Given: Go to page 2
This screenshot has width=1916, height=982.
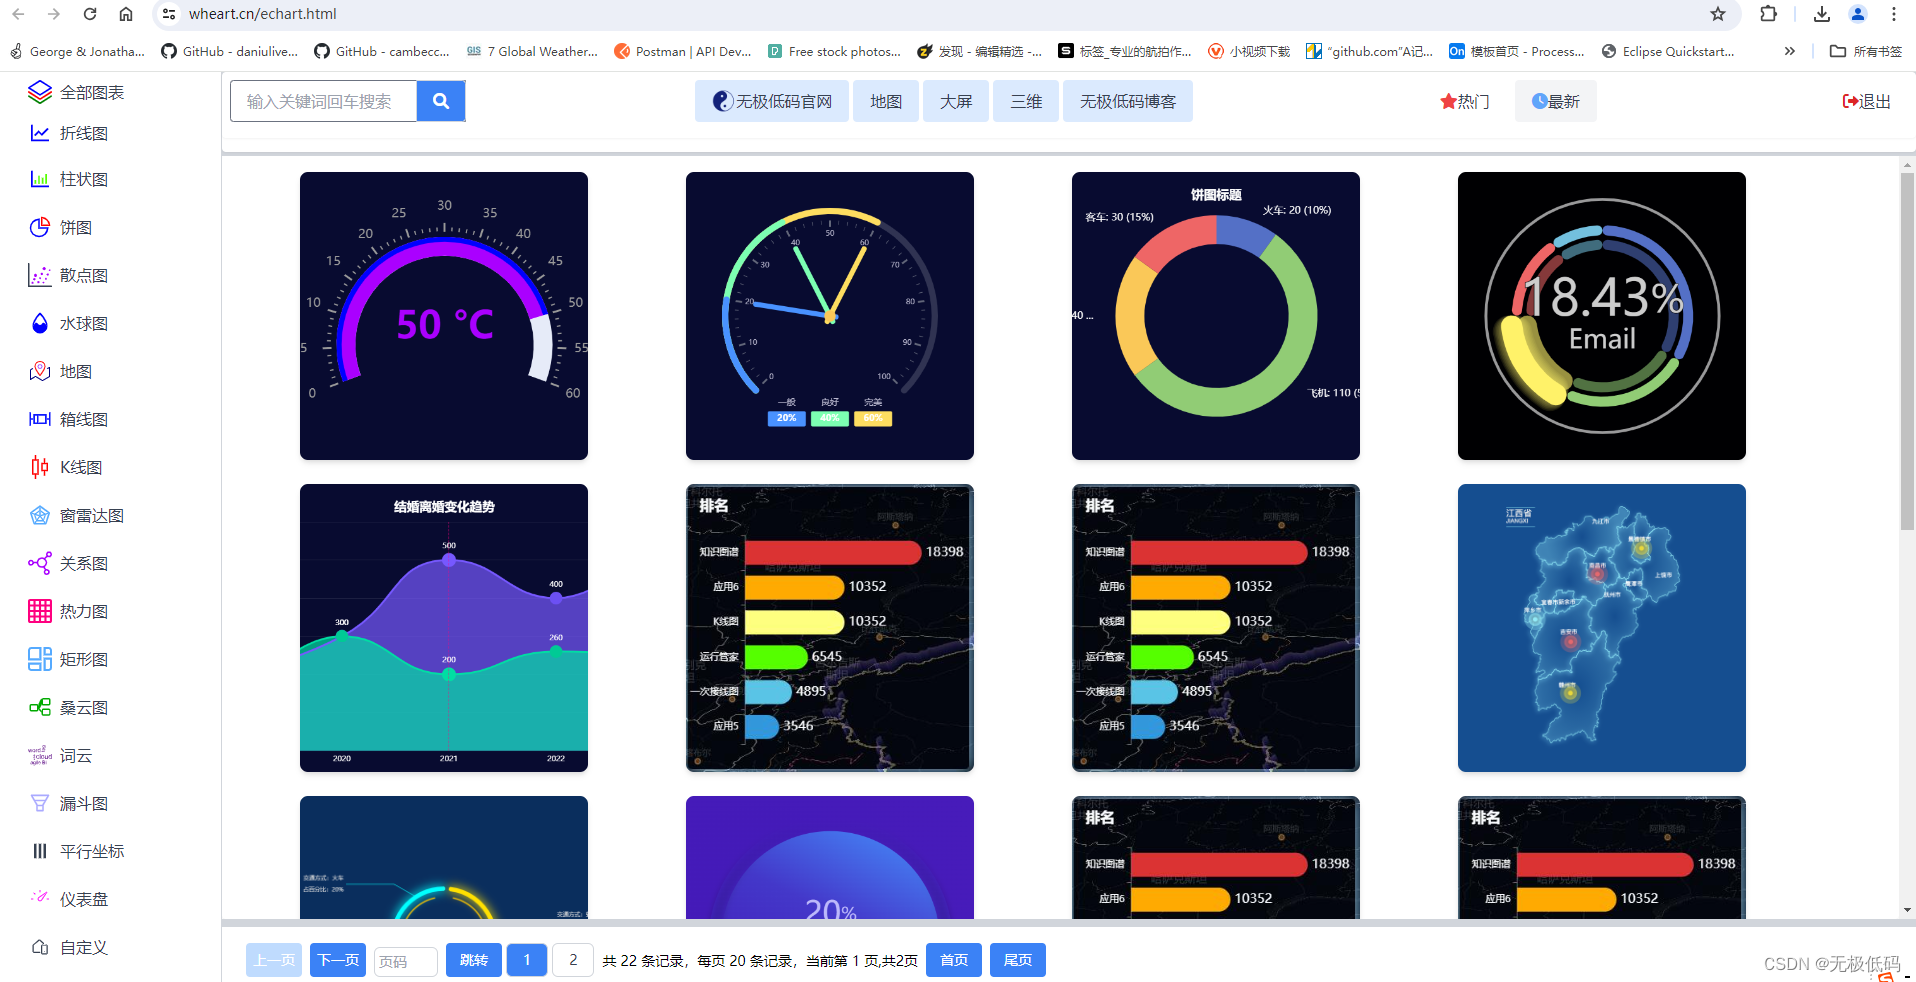Looking at the screenshot, I should tap(573, 960).
